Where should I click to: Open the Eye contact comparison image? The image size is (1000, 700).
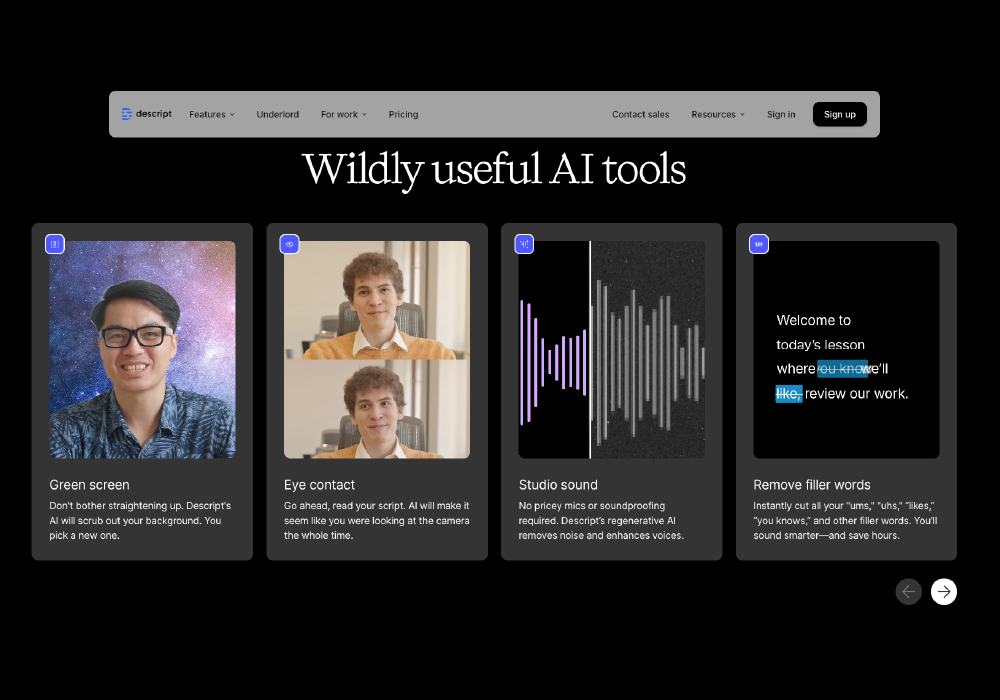[x=377, y=350]
